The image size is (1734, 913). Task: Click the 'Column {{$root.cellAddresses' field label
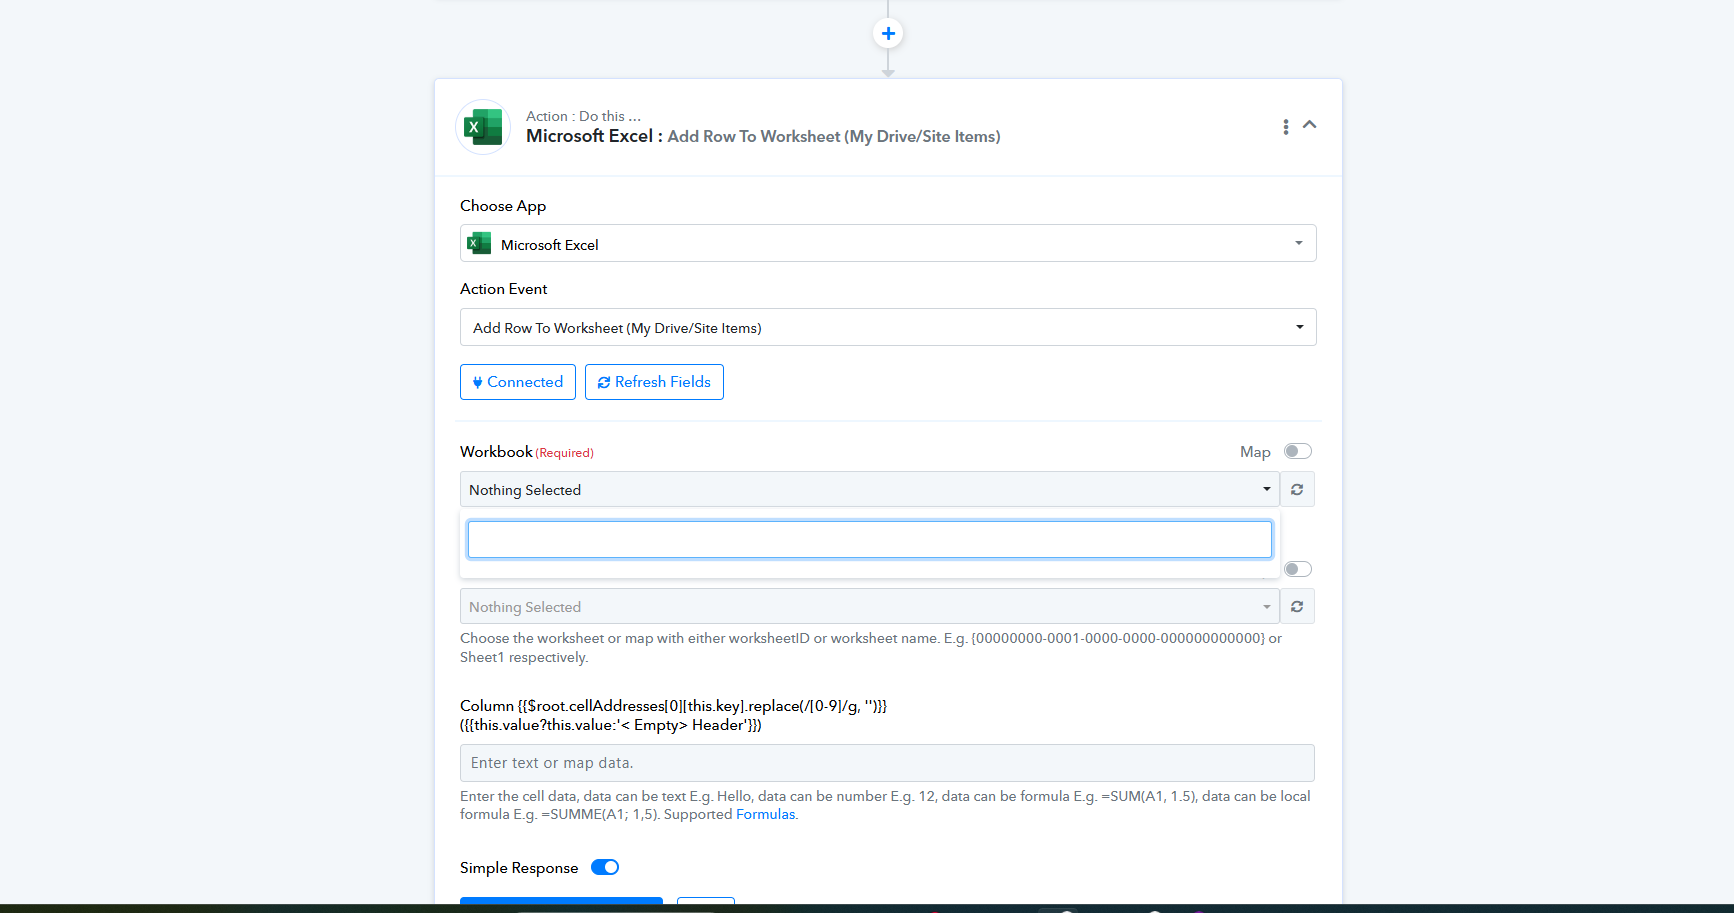click(x=674, y=715)
